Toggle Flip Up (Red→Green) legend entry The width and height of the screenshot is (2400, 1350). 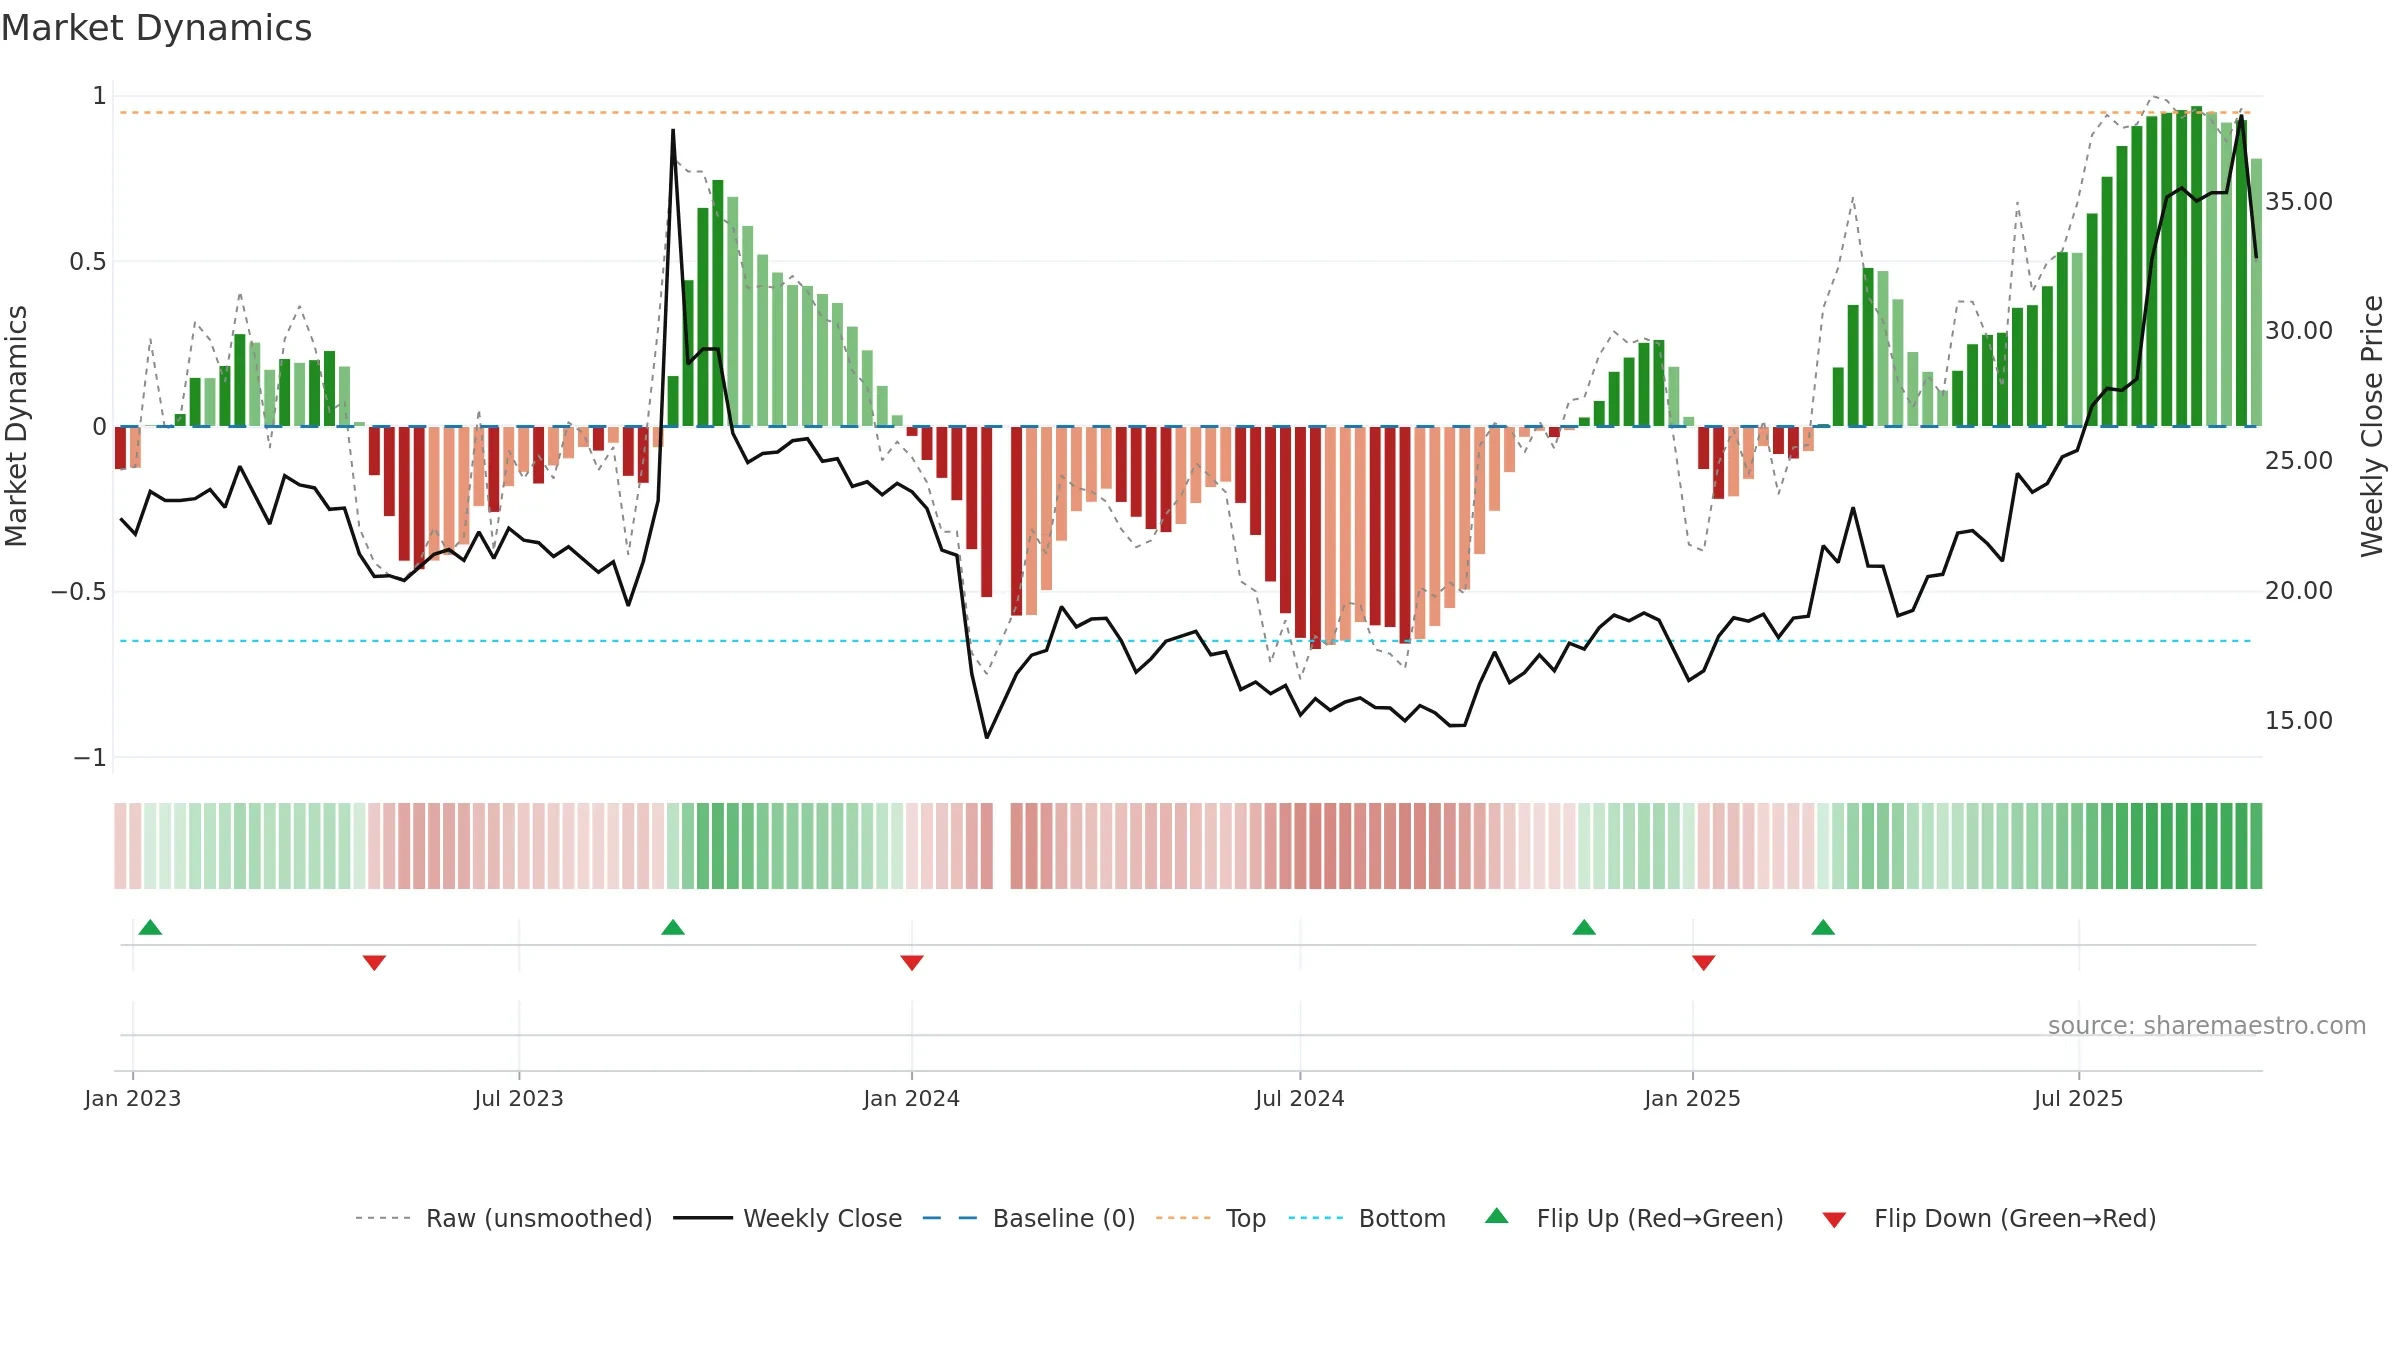pyautogui.click(x=1634, y=1218)
